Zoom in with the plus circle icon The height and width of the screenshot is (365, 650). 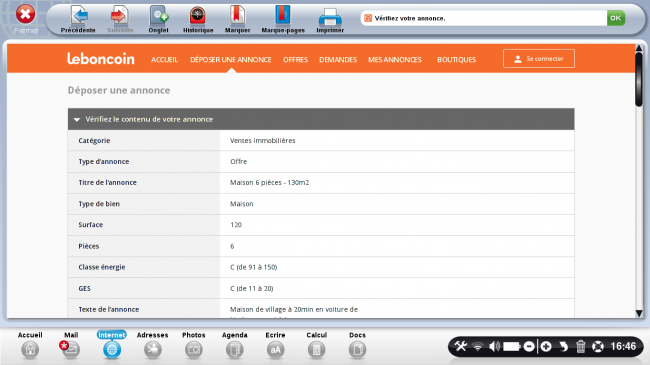tap(546, 346)
